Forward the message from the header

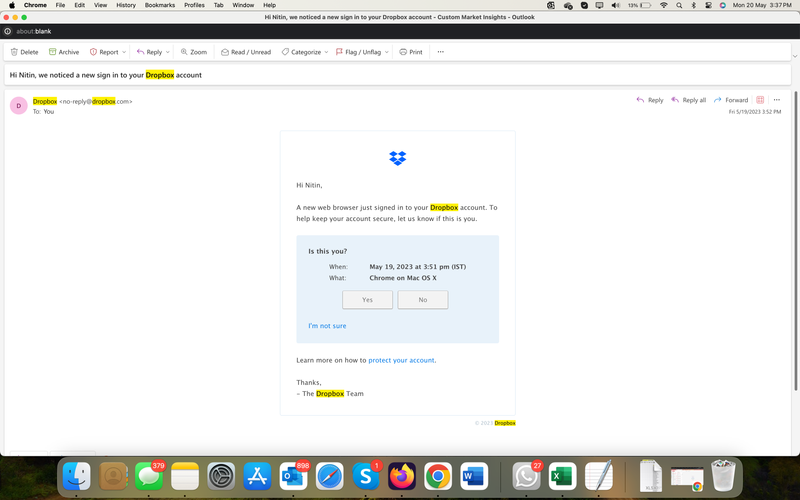coord(731,100)
